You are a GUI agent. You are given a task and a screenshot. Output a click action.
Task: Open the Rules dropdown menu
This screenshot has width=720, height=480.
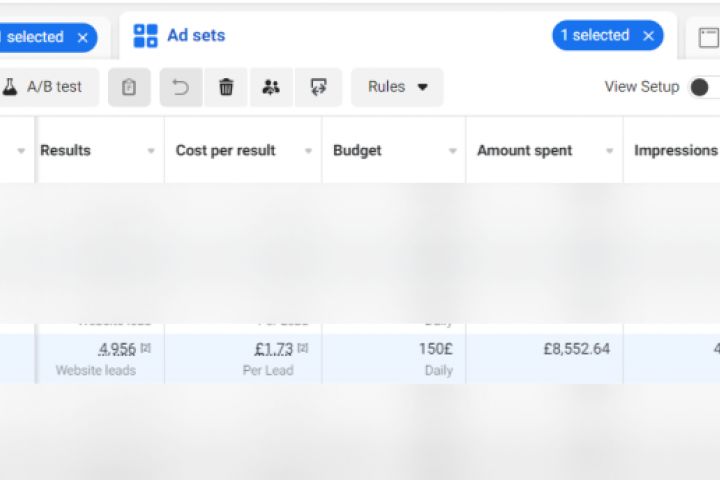(397, 87)
